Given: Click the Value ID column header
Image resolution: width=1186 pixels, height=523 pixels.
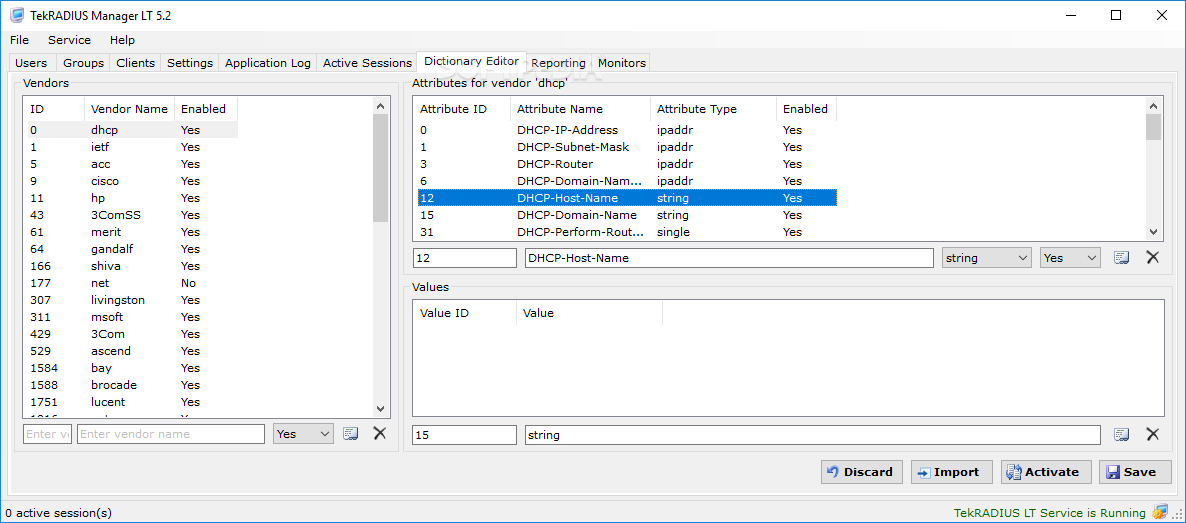Looking at the screenshot, I should tap(464, 313).
